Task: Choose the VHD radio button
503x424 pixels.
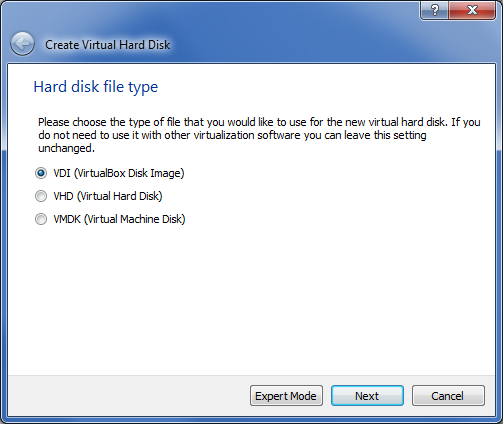Action: pyautogui.click(x=41, y=196)
